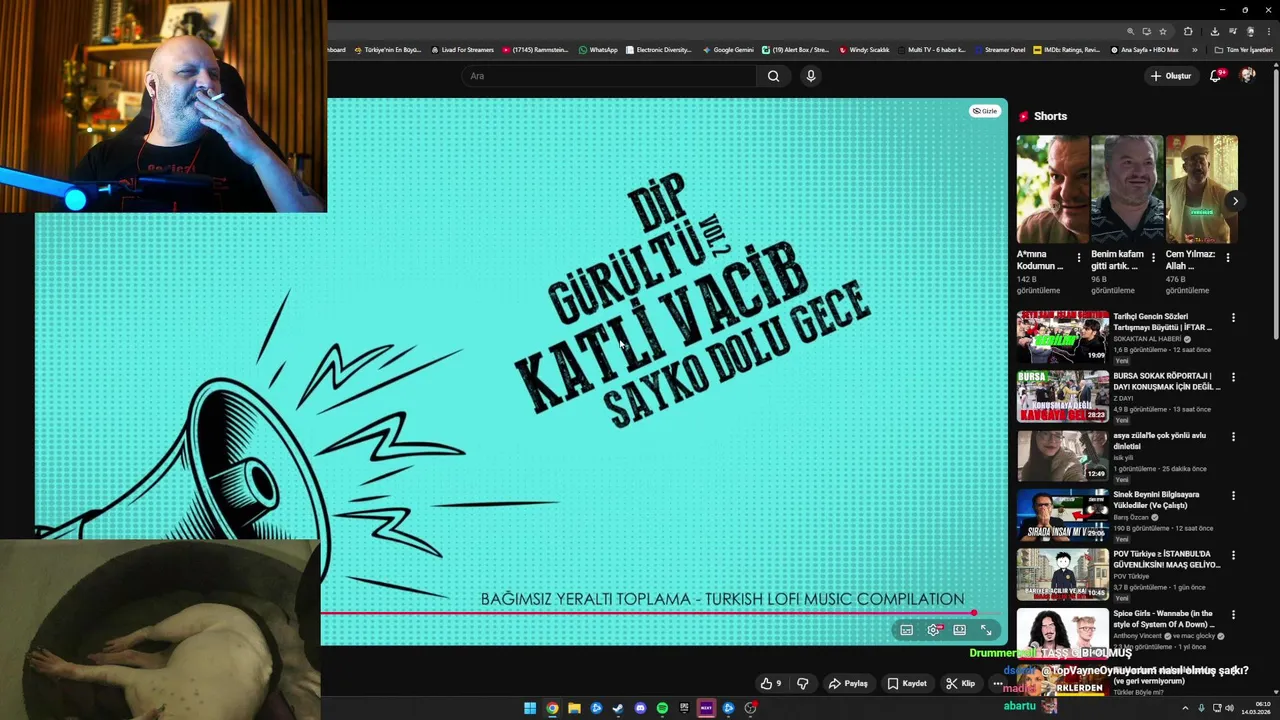Open Steam from the taskbar

(618, 708)
